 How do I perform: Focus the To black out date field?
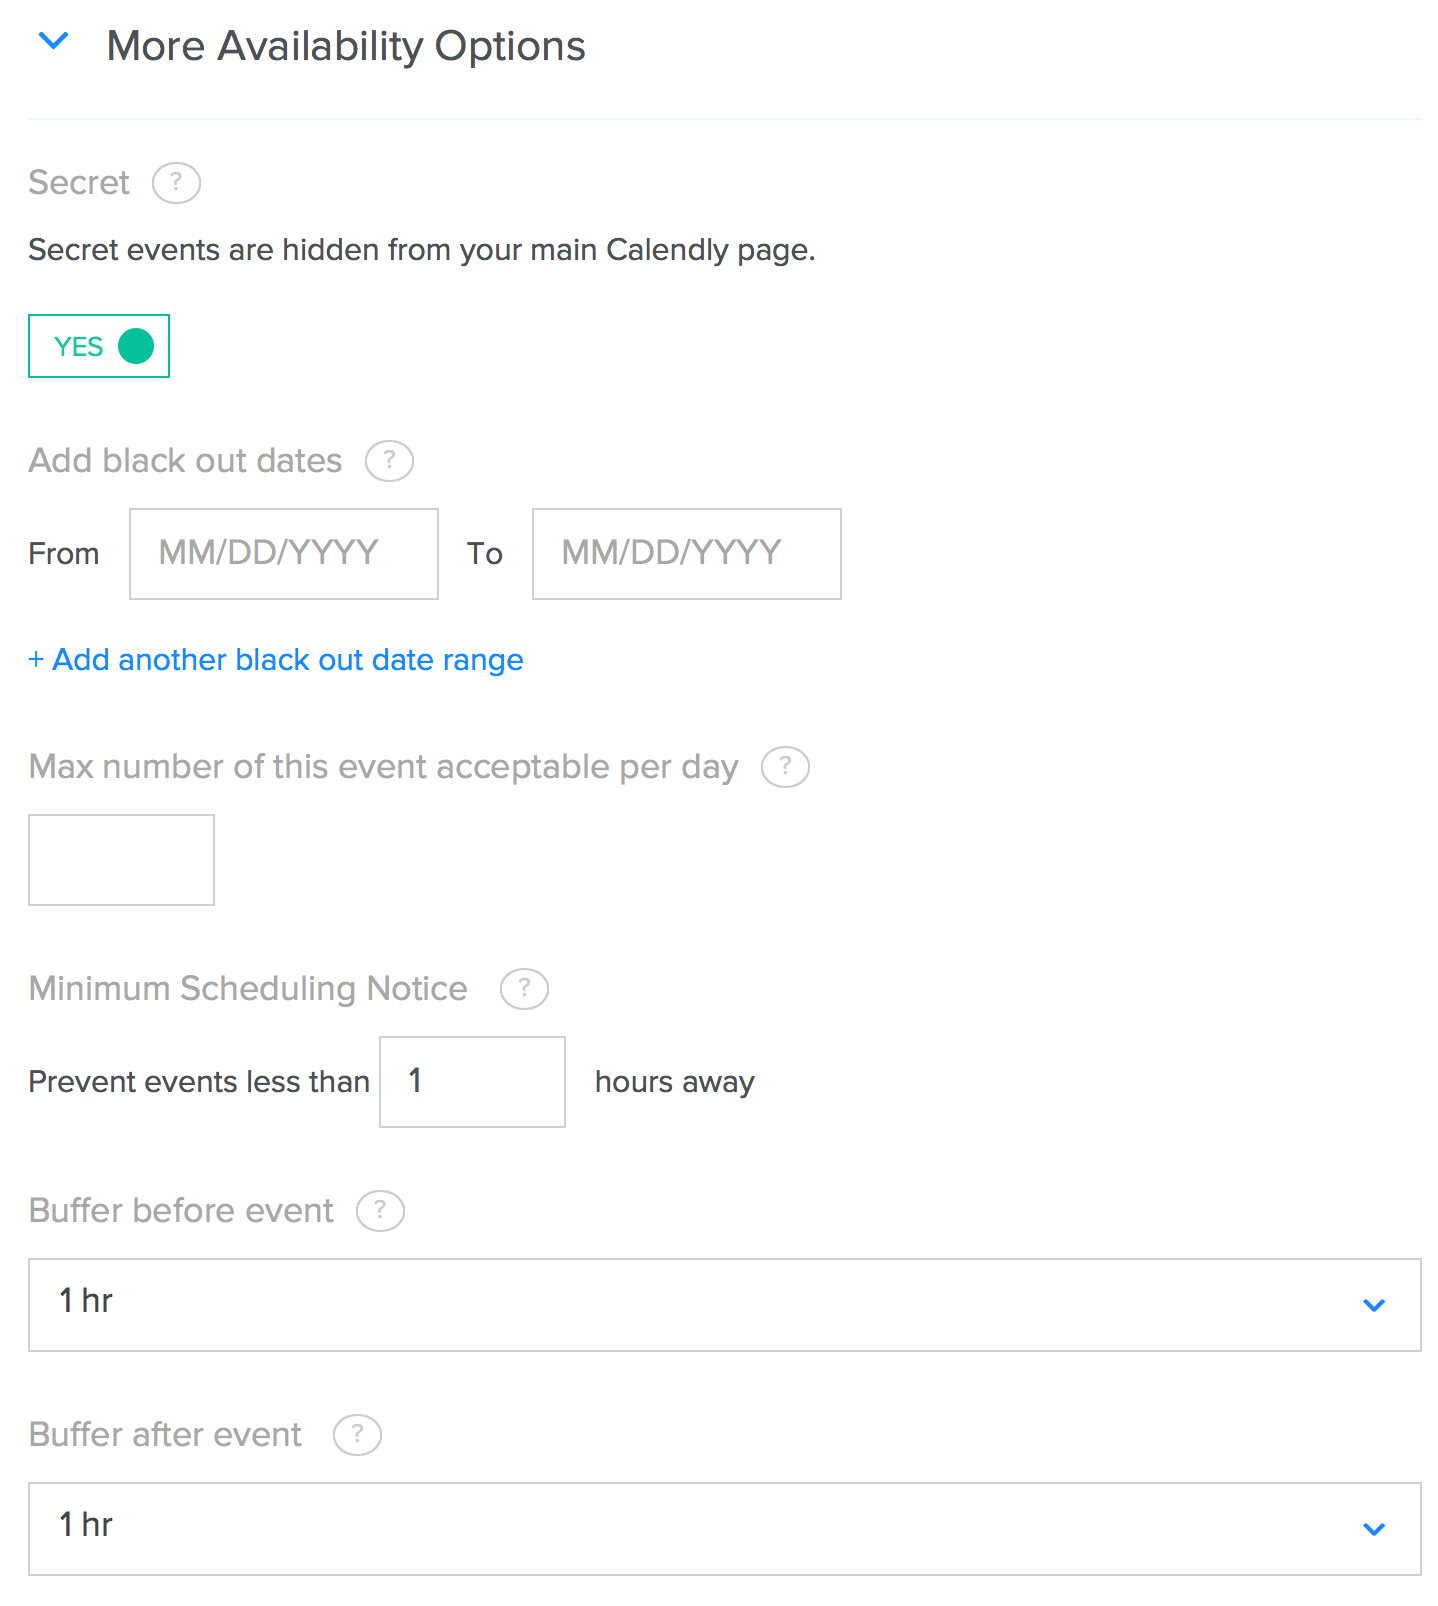pyautogui.click(x=686, y=554)
